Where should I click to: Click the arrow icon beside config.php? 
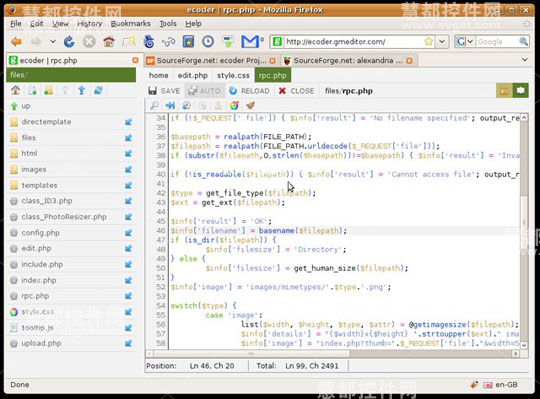pos(128,233)
